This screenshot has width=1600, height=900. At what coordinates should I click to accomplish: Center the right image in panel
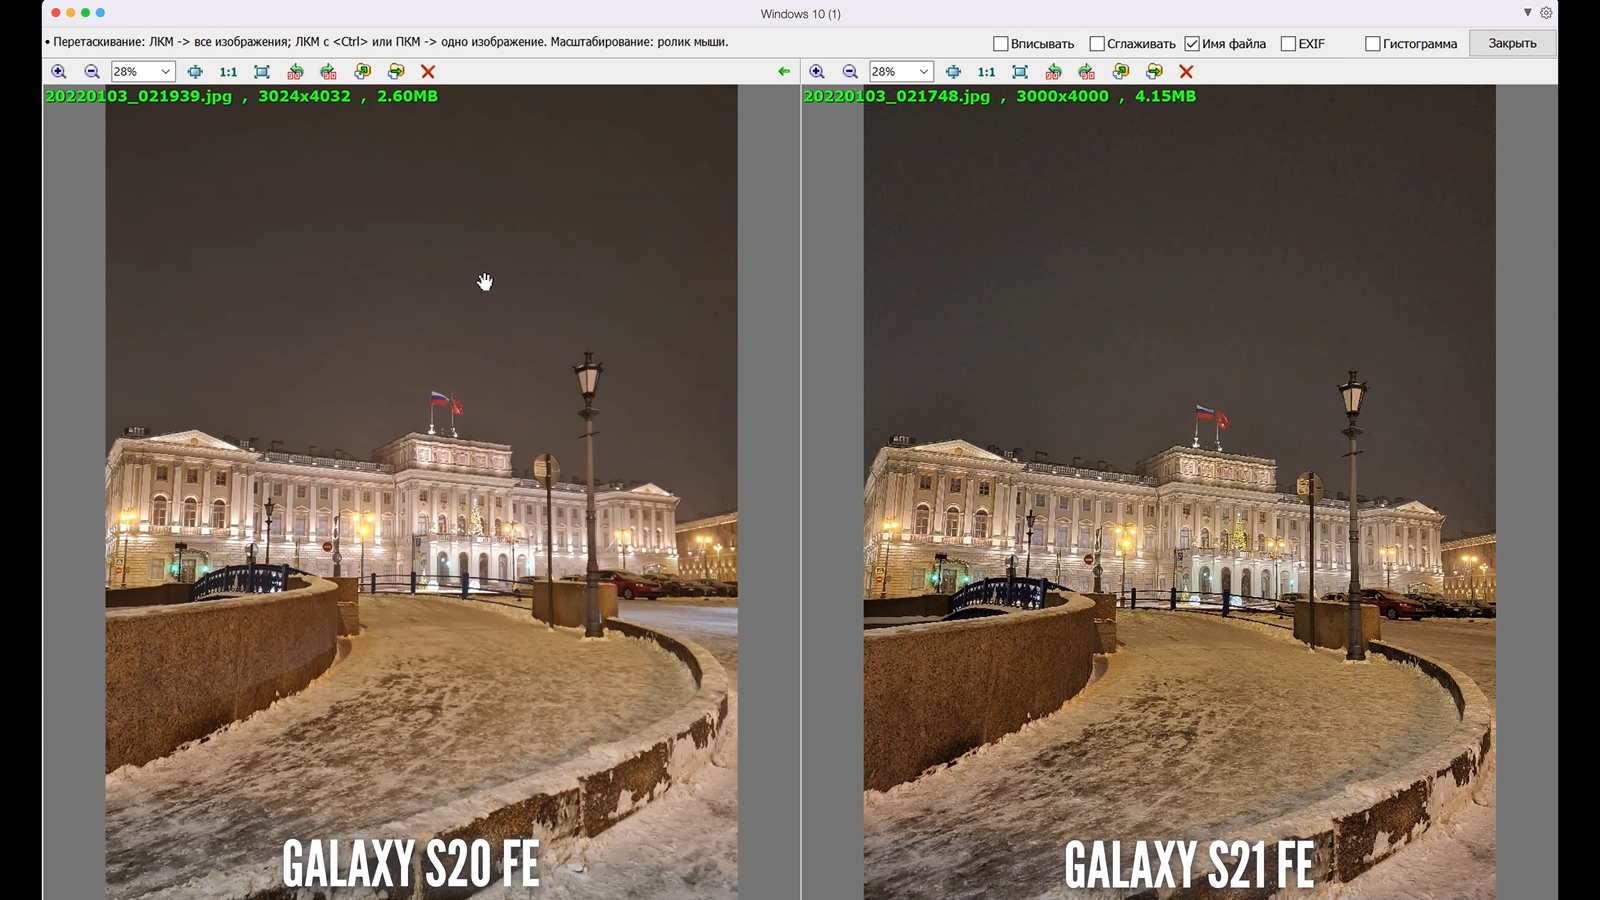click(953, 72)
